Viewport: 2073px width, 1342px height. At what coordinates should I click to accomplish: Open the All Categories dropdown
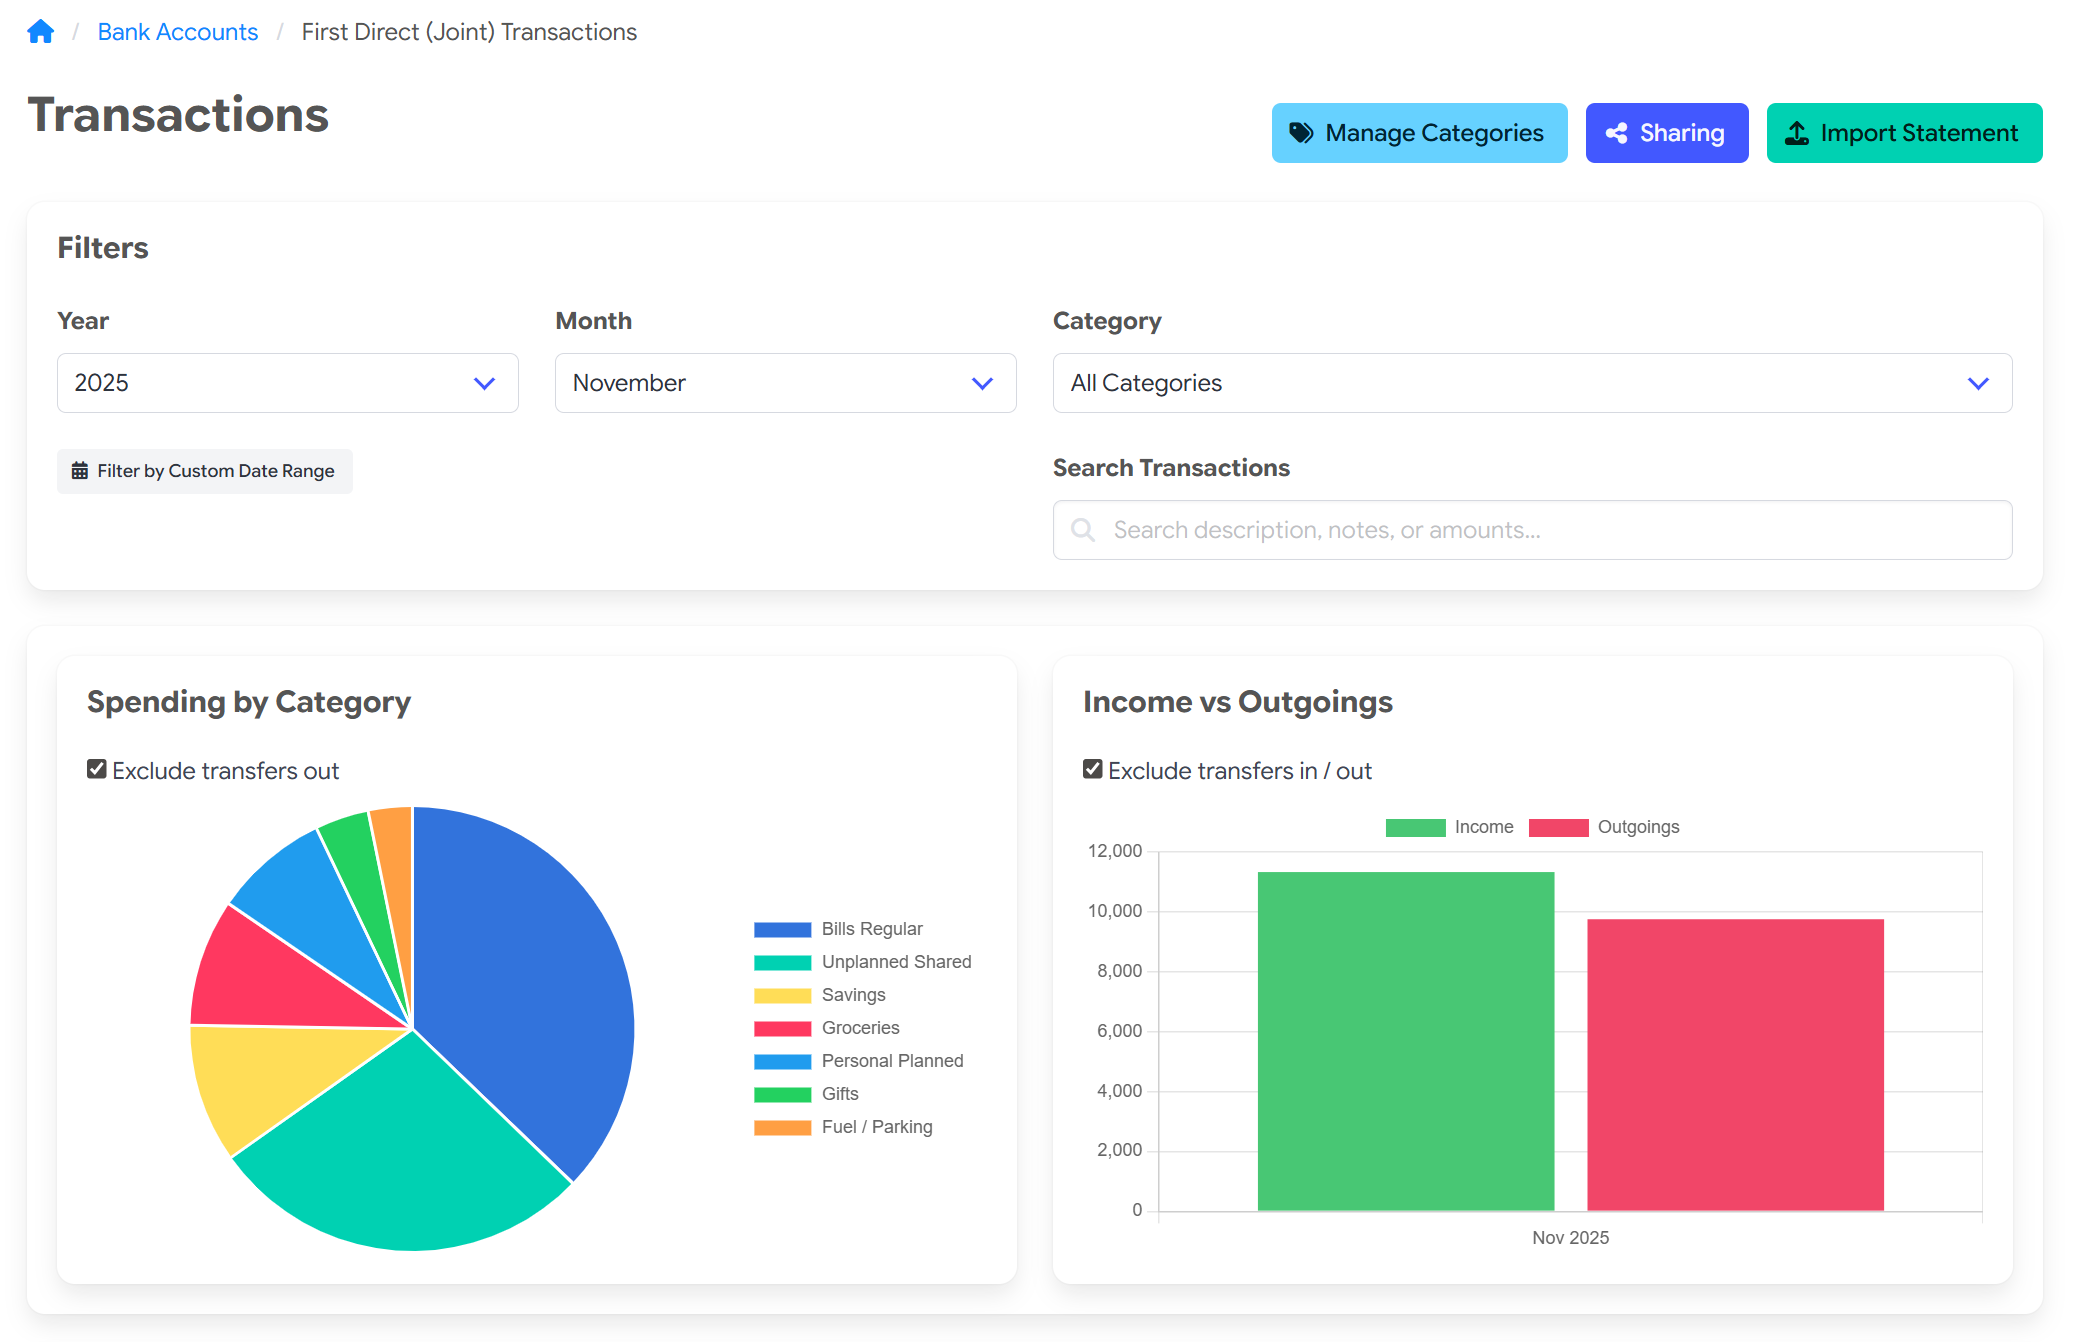(x=1531, y=383)
